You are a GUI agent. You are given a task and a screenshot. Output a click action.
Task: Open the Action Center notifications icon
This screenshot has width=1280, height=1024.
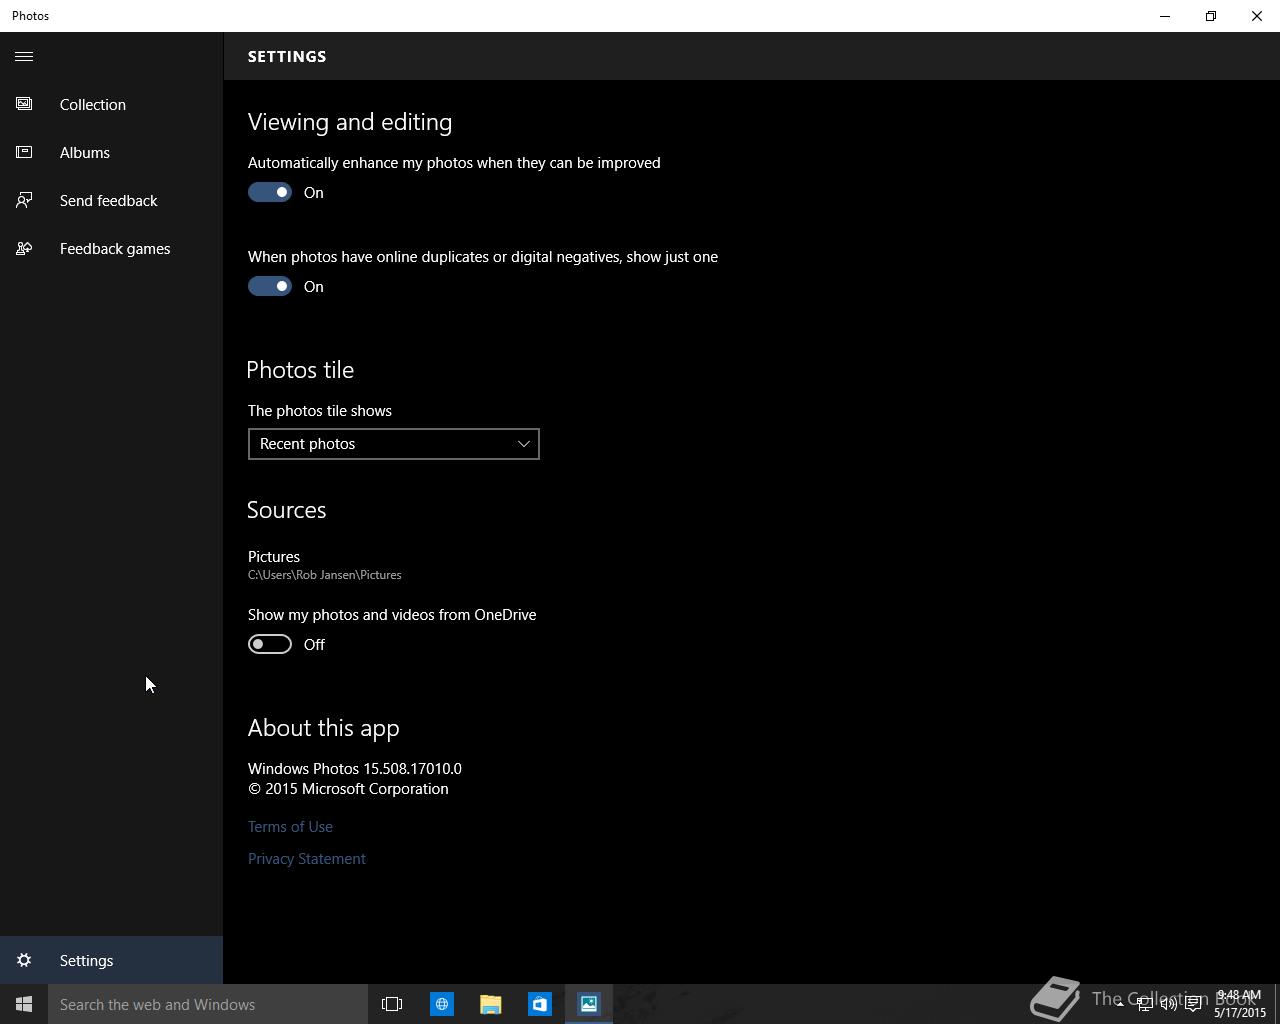click(x=1193, y=1004)
